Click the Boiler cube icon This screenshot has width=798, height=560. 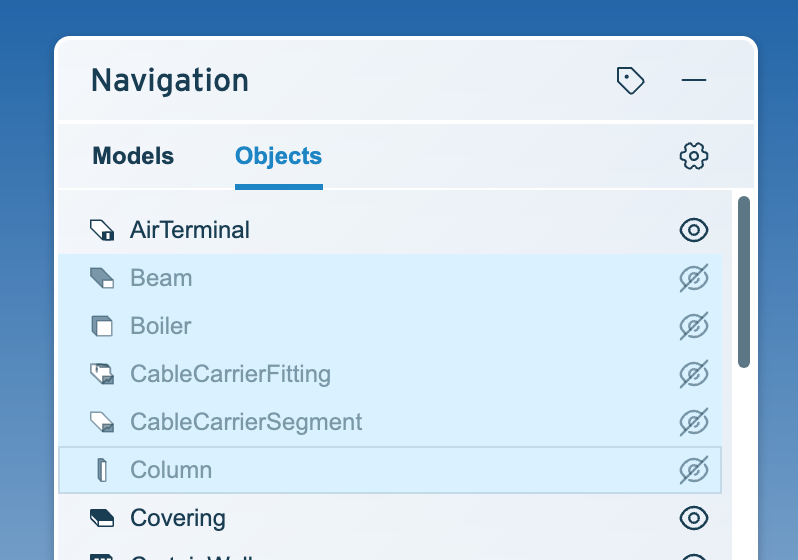click(102, 326)
